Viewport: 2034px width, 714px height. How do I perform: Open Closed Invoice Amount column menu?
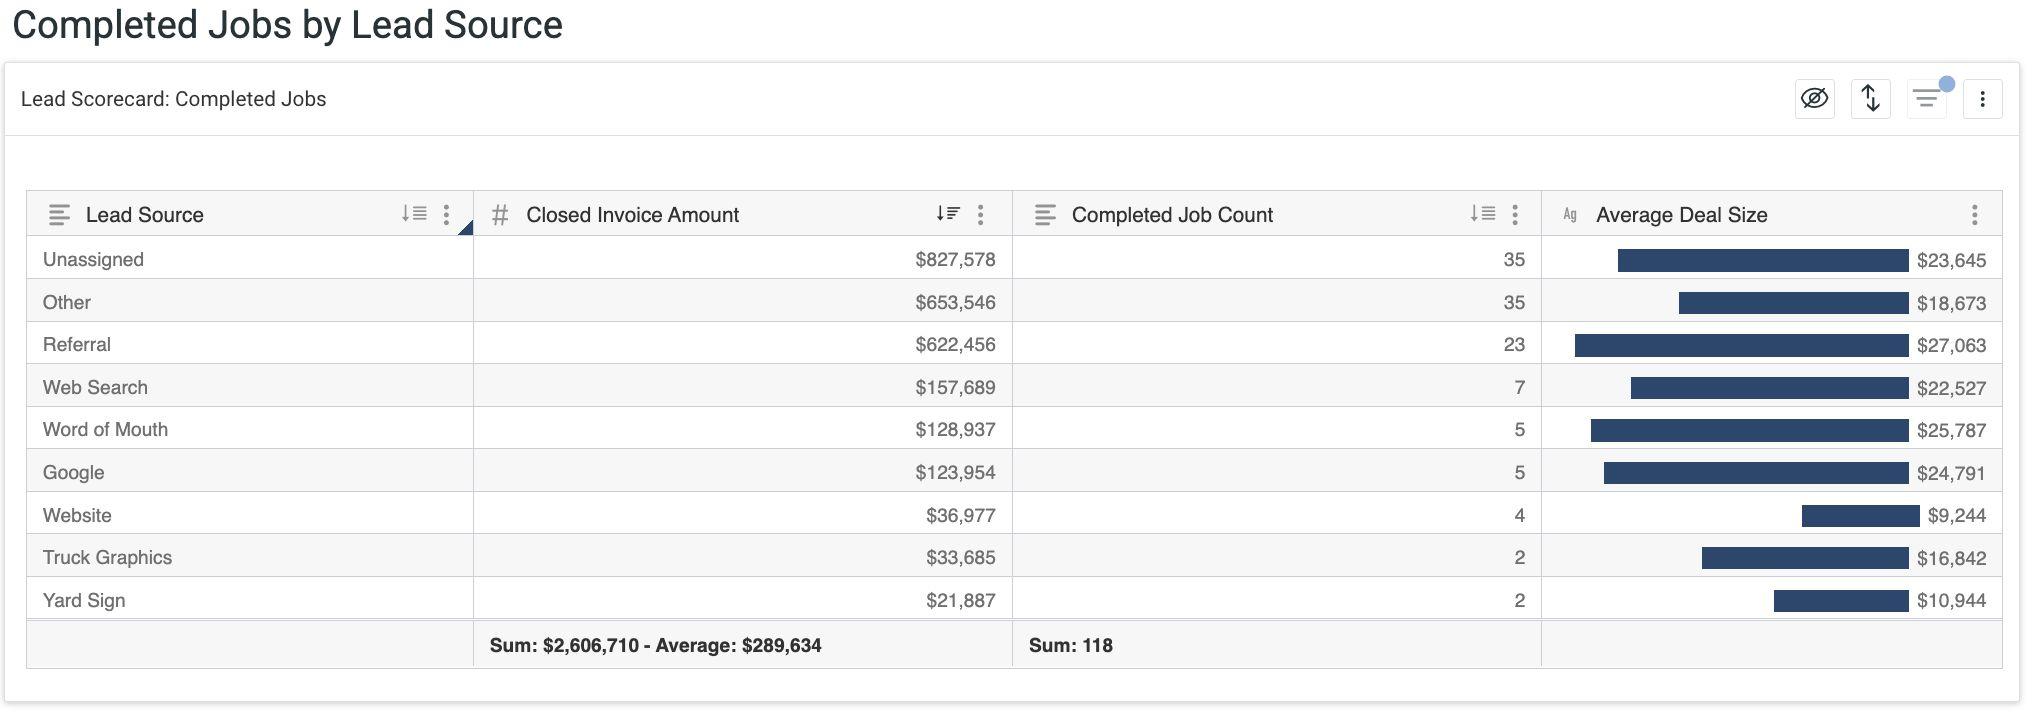[980, 214]
